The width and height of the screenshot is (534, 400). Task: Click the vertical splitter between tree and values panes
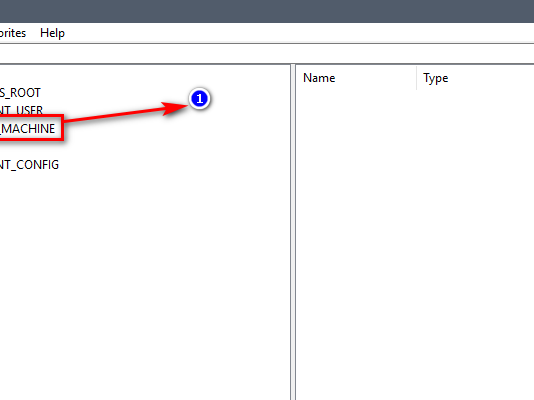tap(293, 231)
